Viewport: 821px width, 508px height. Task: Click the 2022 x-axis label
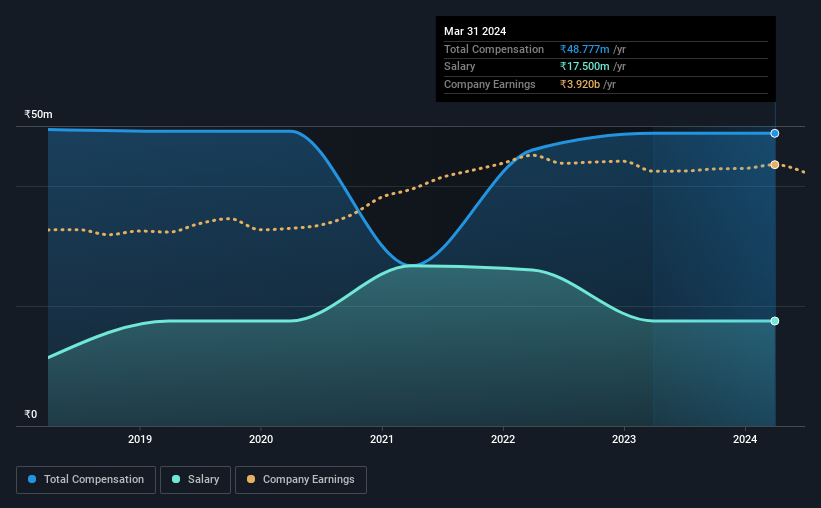[x=503, y=439]
